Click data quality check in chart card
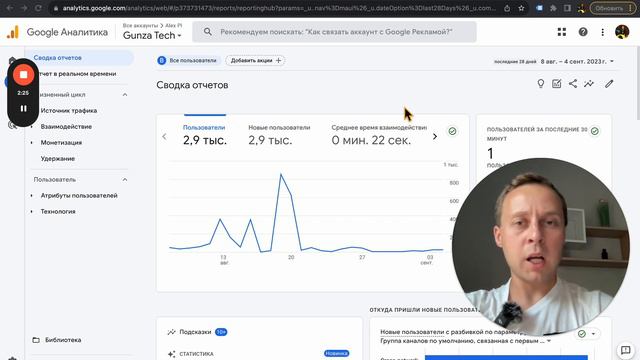Image resolution: width=640 pixels, height=360 pixels. click(x=452, y=131)
